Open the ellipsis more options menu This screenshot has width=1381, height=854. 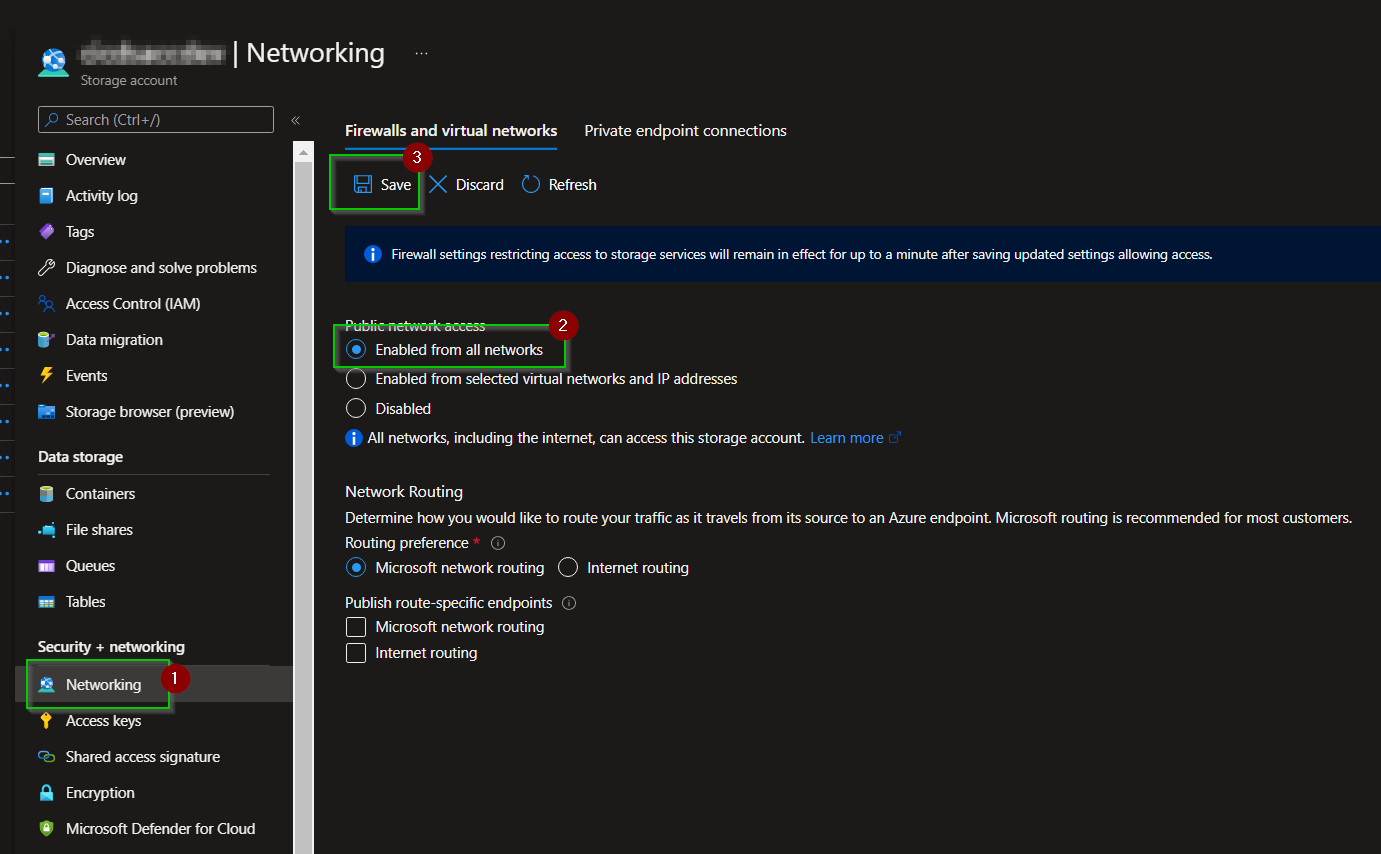(421, 53)
